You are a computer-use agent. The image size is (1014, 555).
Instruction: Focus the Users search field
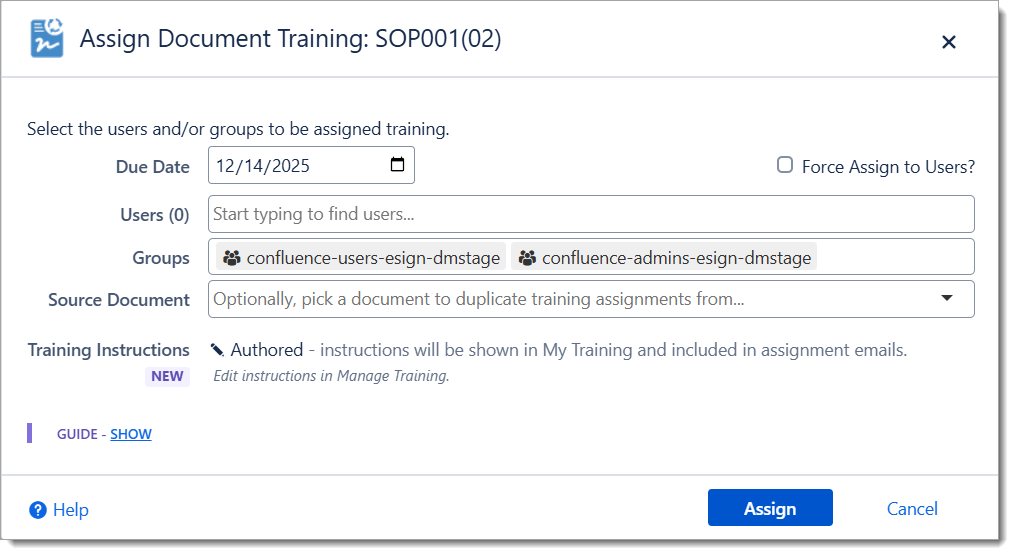point(590,214)
